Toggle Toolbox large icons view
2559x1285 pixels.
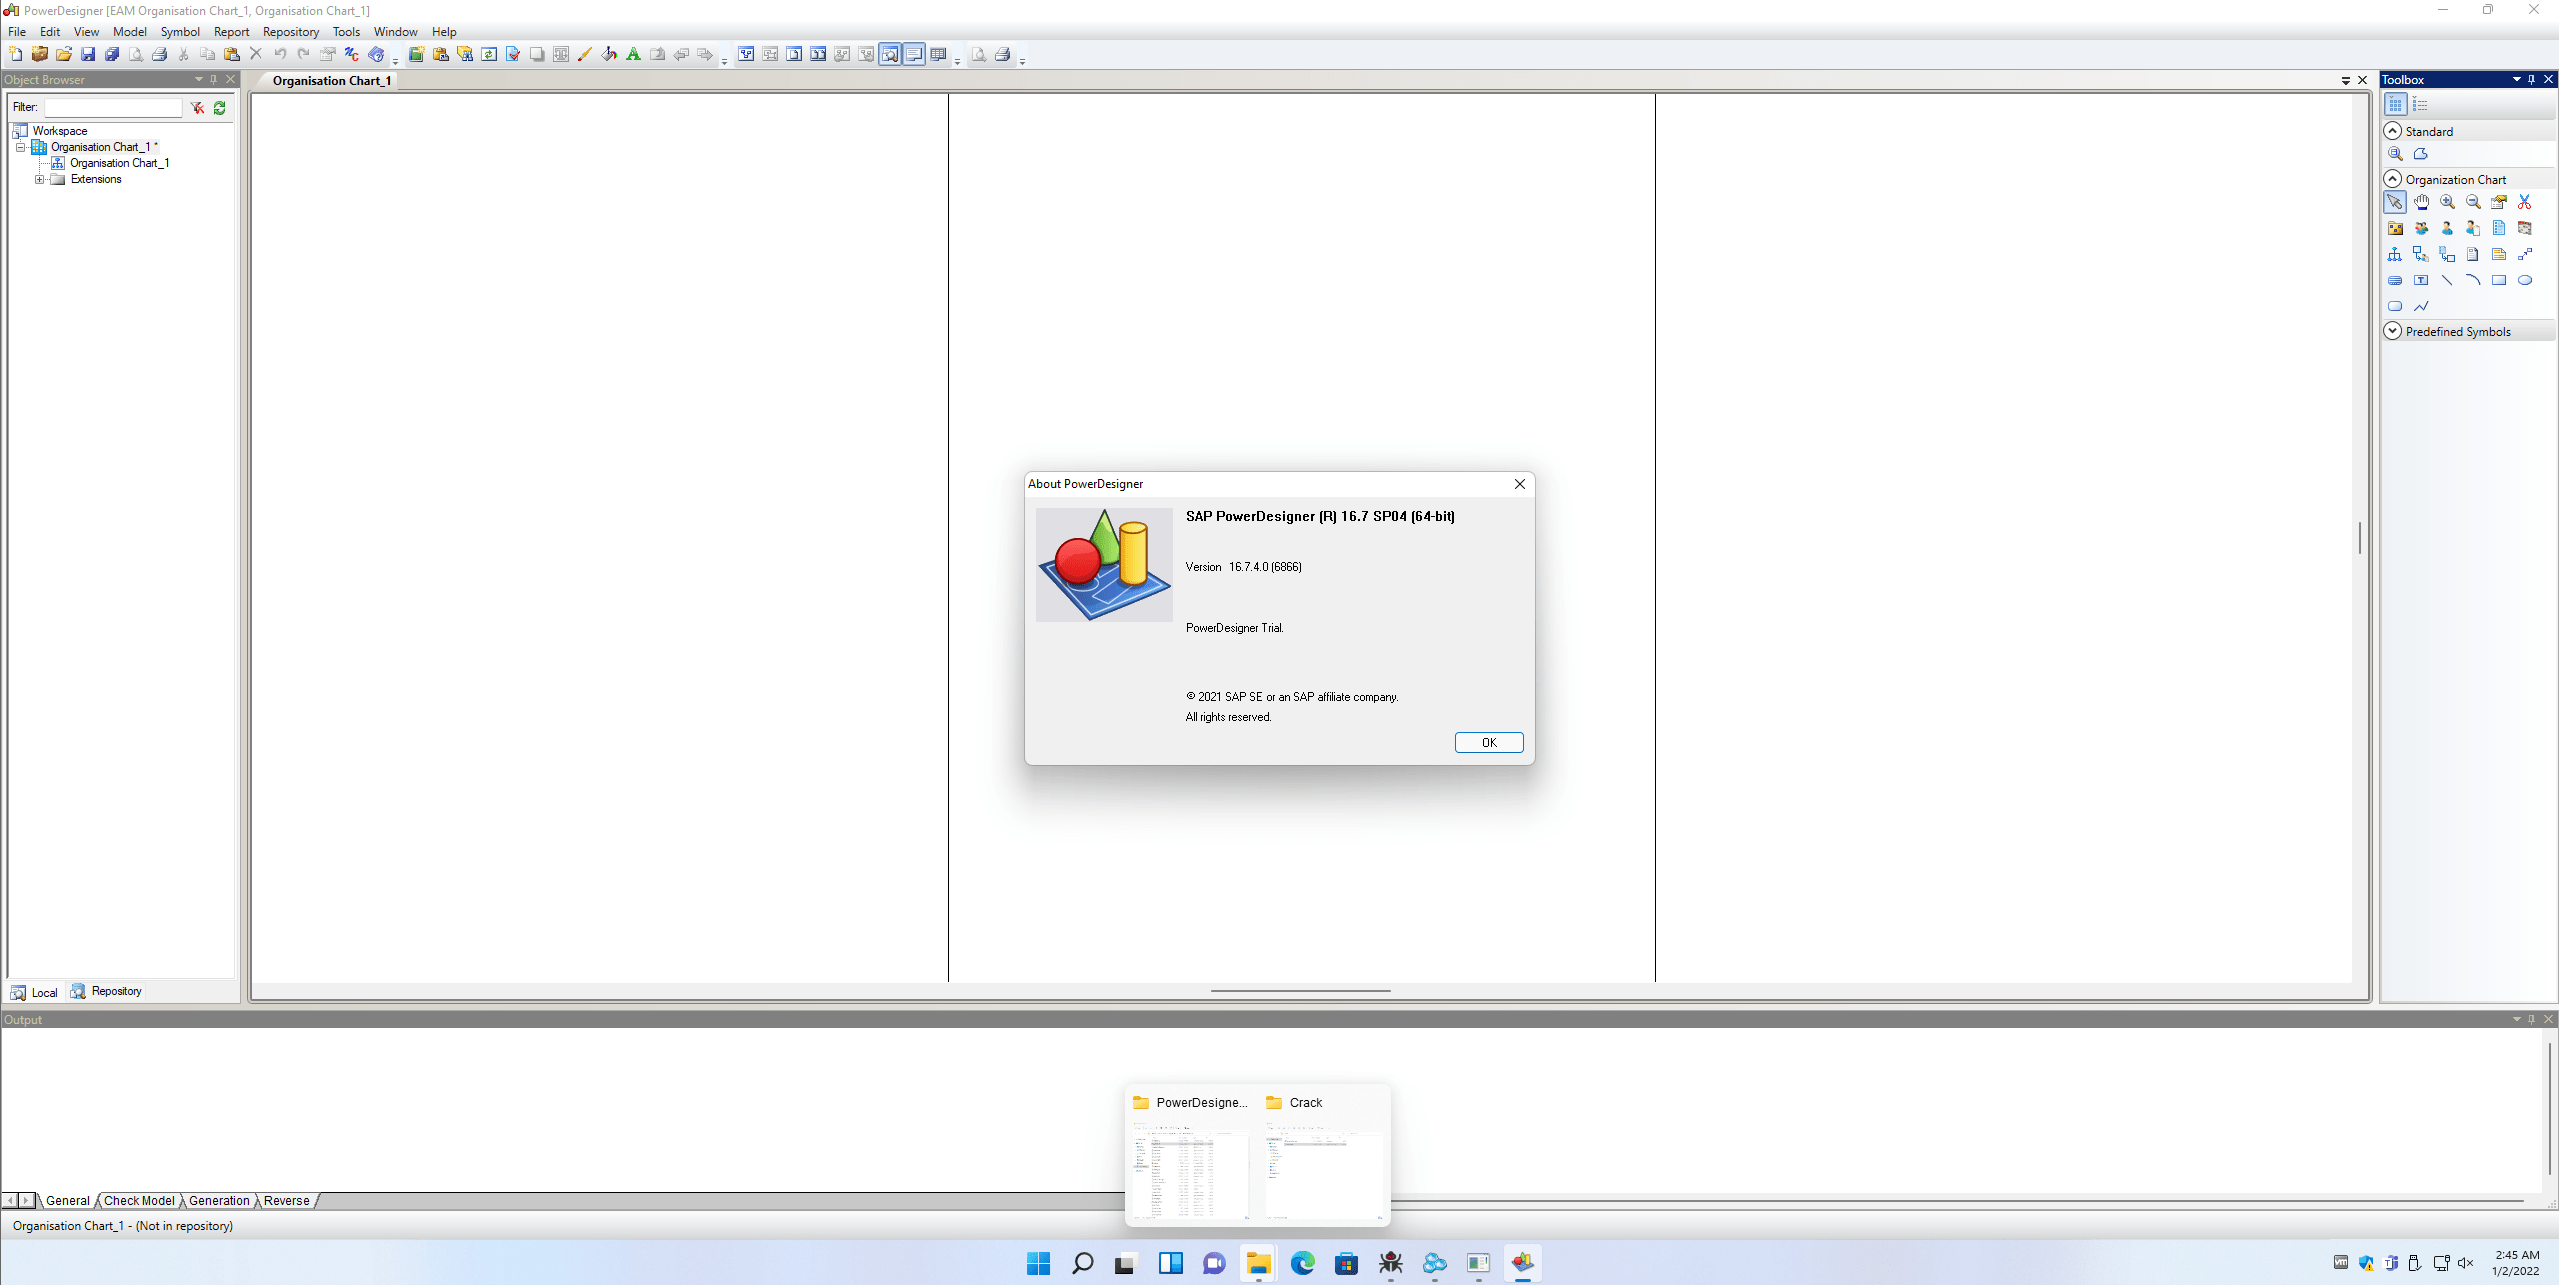(x=2395, y=105)
